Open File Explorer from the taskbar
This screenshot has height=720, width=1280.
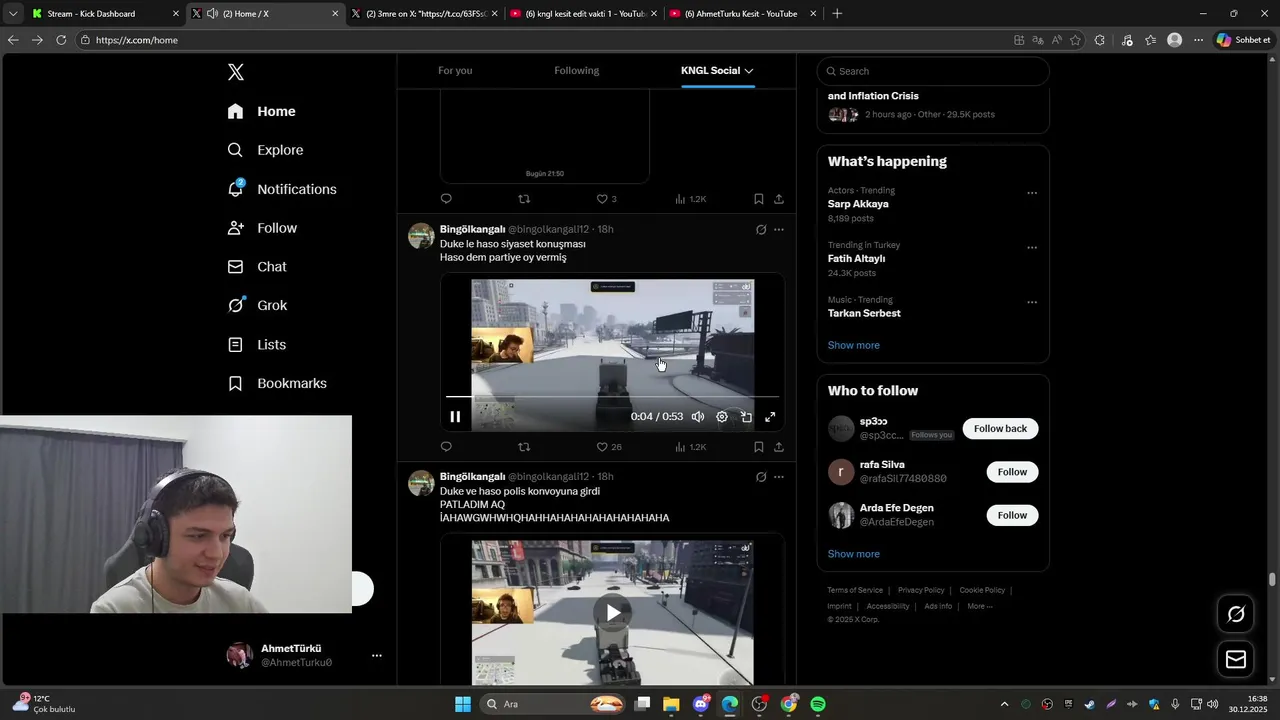point(671,704)
